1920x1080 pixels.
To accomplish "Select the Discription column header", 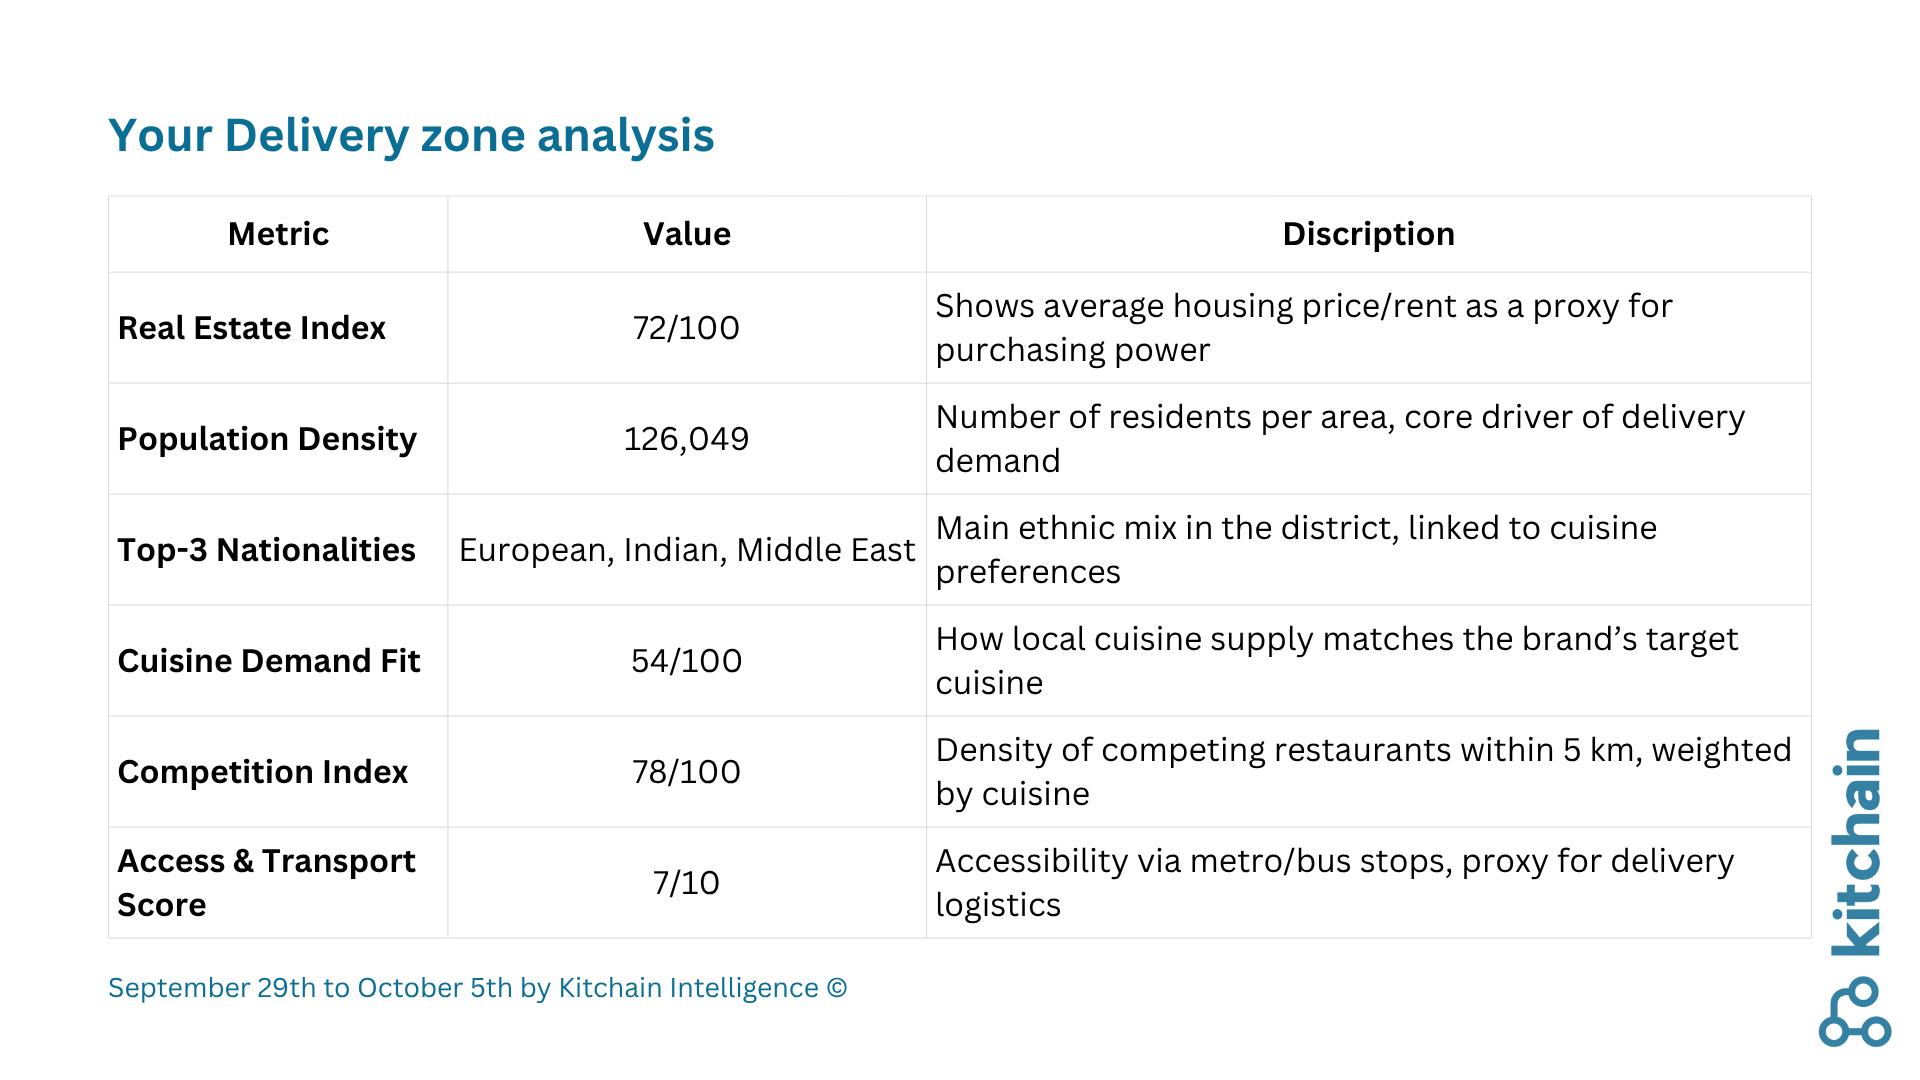I will 1368,234.
